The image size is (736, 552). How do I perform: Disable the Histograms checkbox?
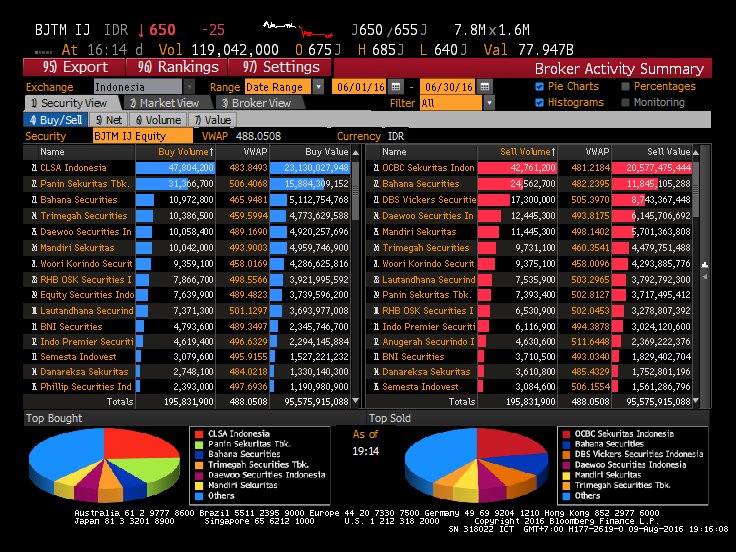tap(540, 102)
